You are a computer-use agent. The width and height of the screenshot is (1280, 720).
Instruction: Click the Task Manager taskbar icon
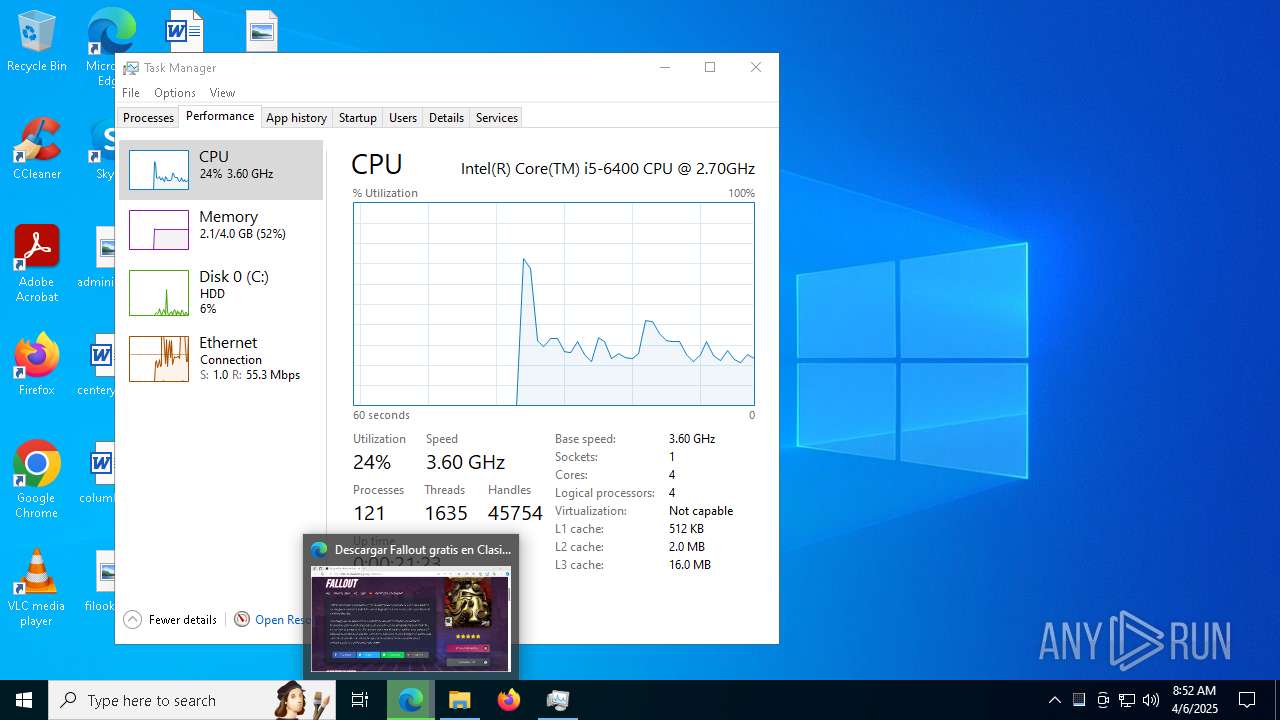click(558, 700)
